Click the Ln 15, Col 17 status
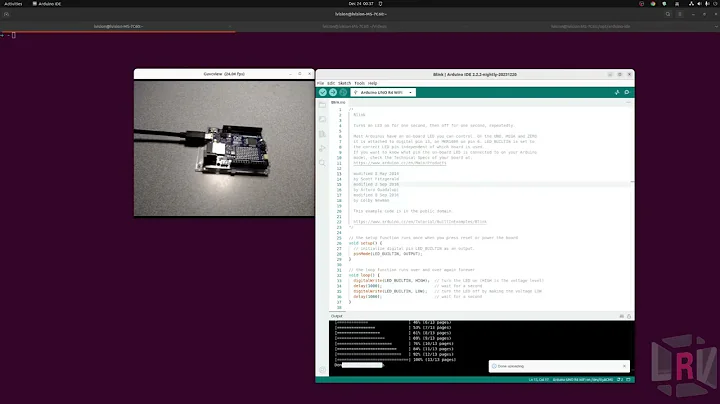 pyautogui.click(x=539, y=380)
